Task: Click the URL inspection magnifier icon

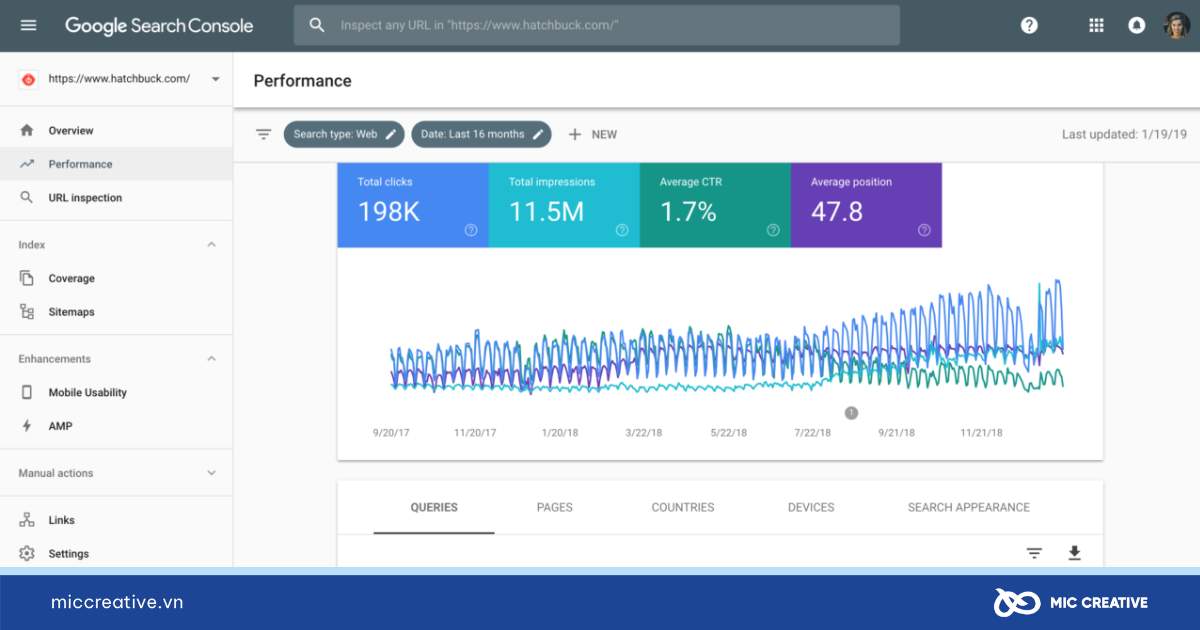Action: tap(27, 198)
